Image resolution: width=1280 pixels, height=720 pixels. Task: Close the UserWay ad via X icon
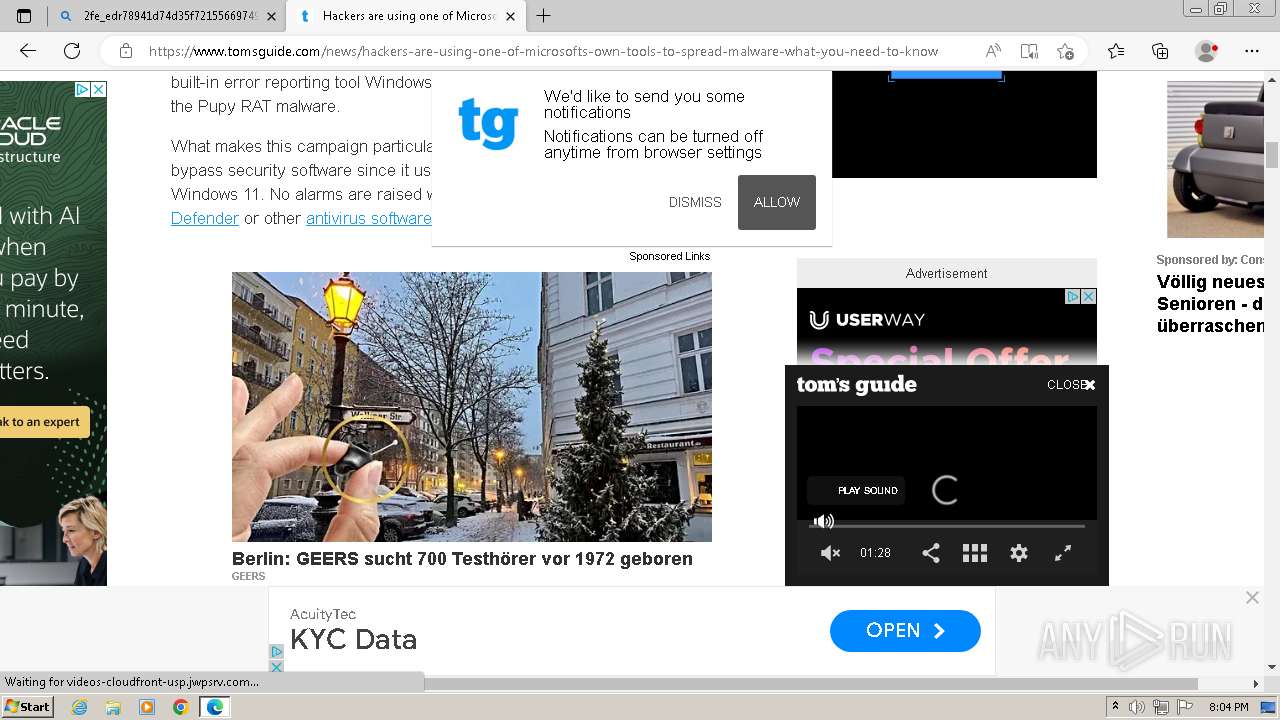(1089, 296)
